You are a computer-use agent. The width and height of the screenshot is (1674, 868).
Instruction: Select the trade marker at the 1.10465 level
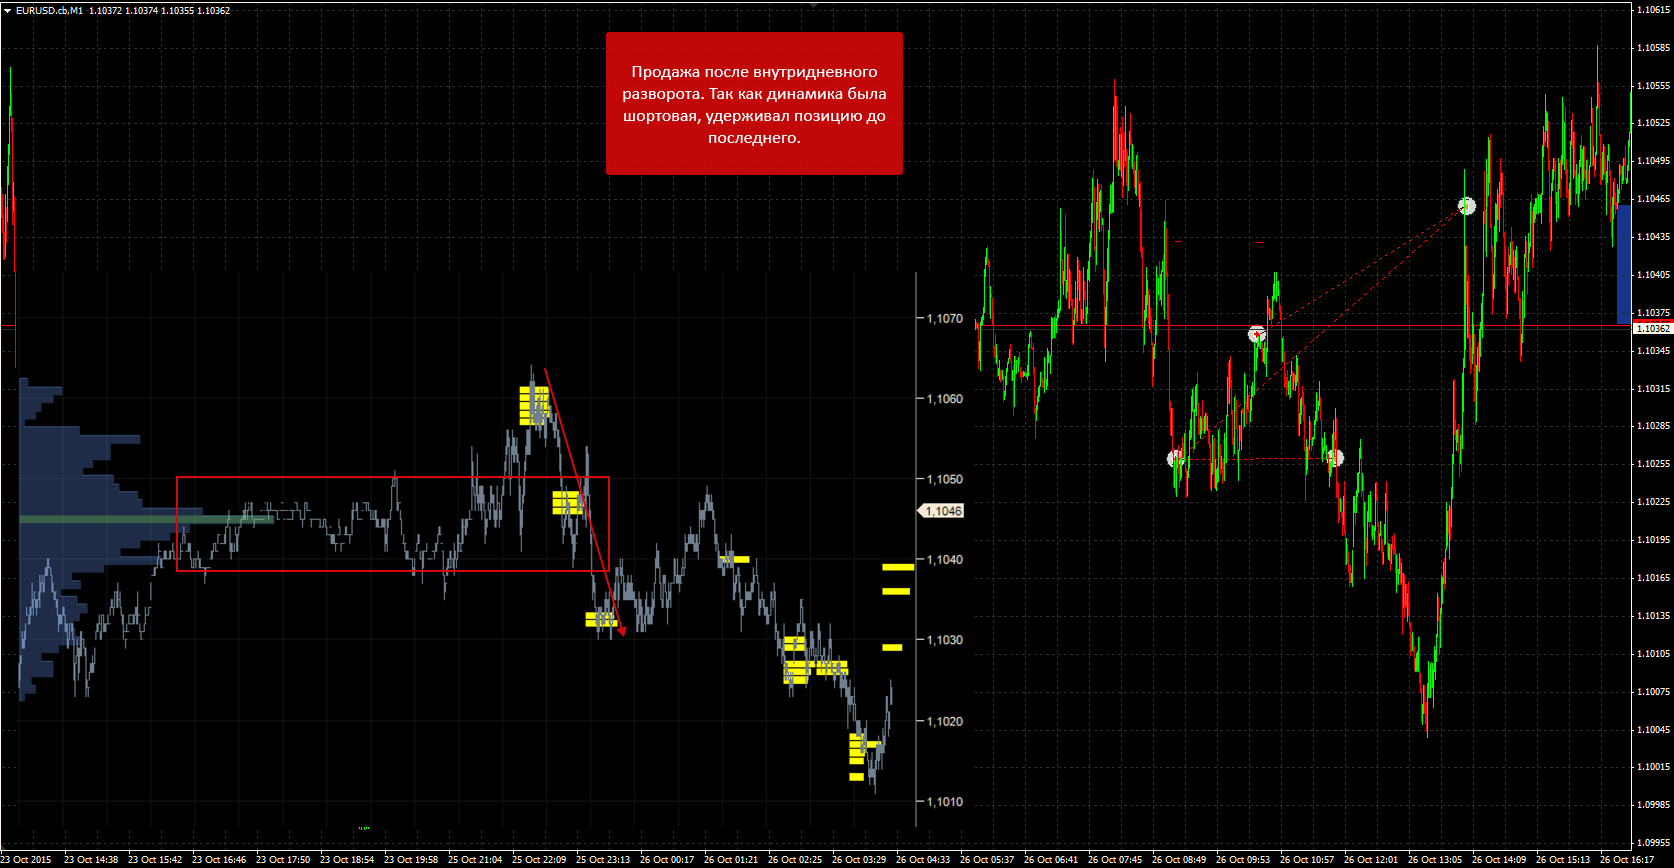1467,206
